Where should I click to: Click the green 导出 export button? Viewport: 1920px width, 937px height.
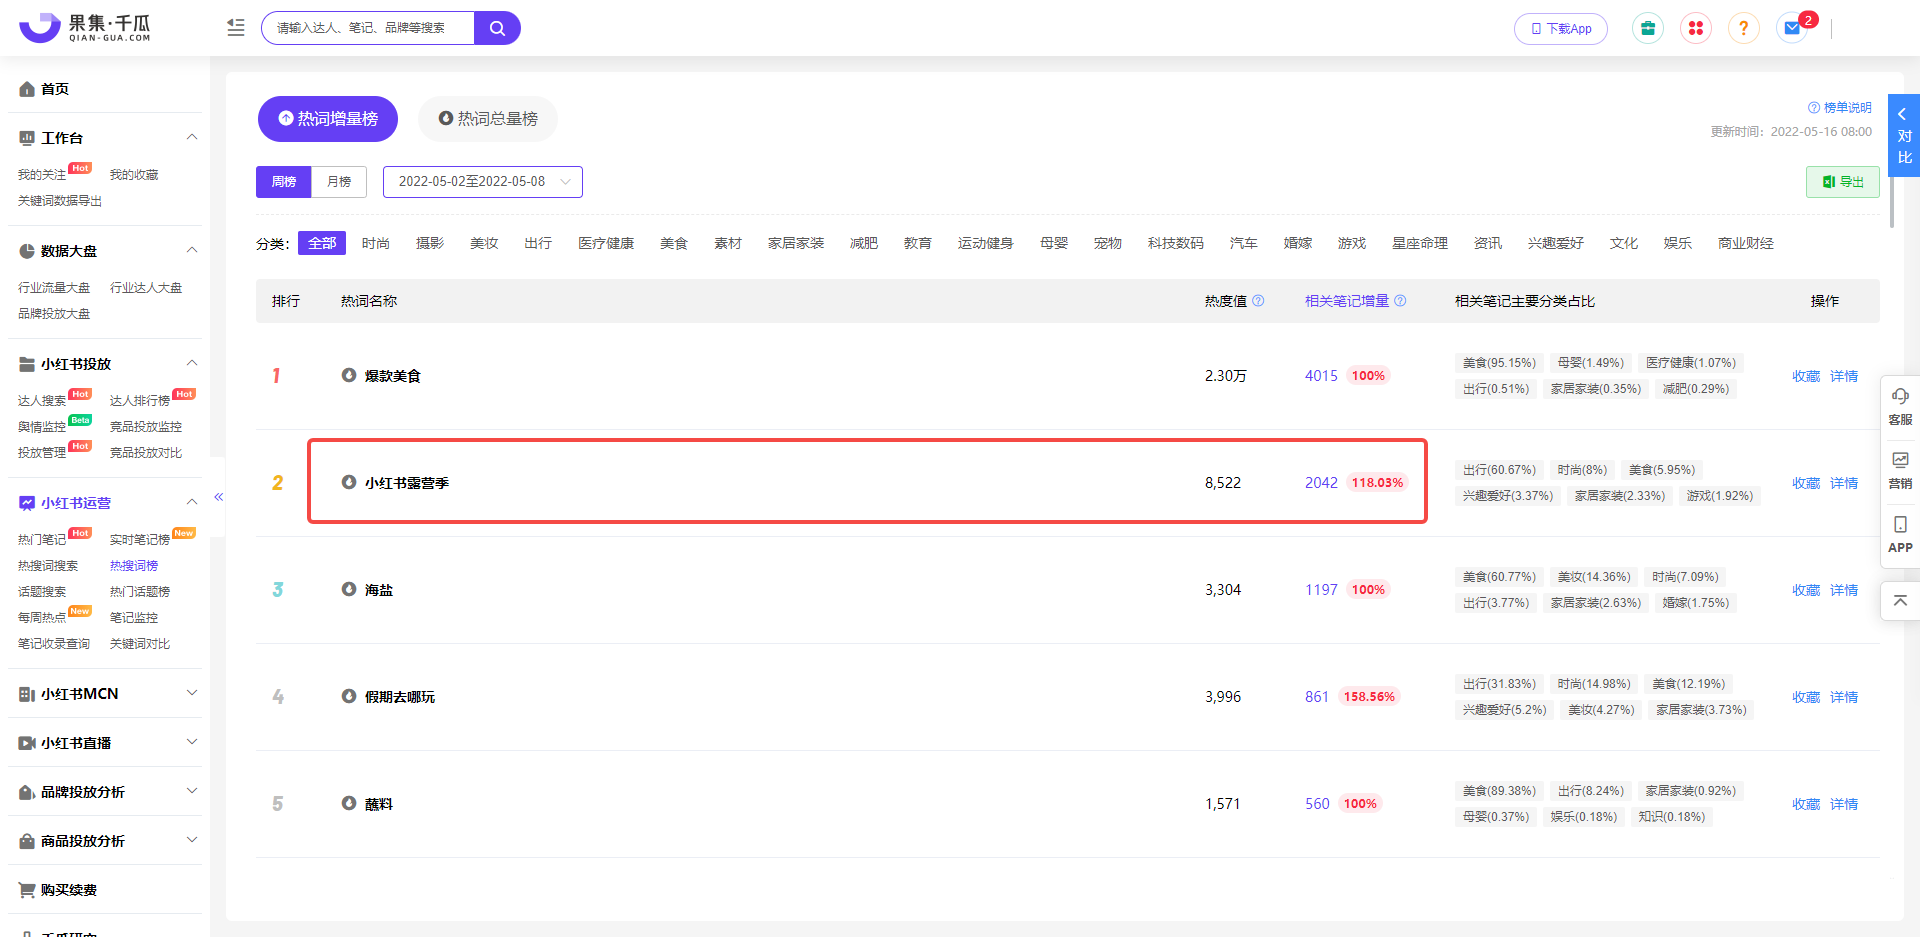pyautogui.click(x=1842, y=182)
